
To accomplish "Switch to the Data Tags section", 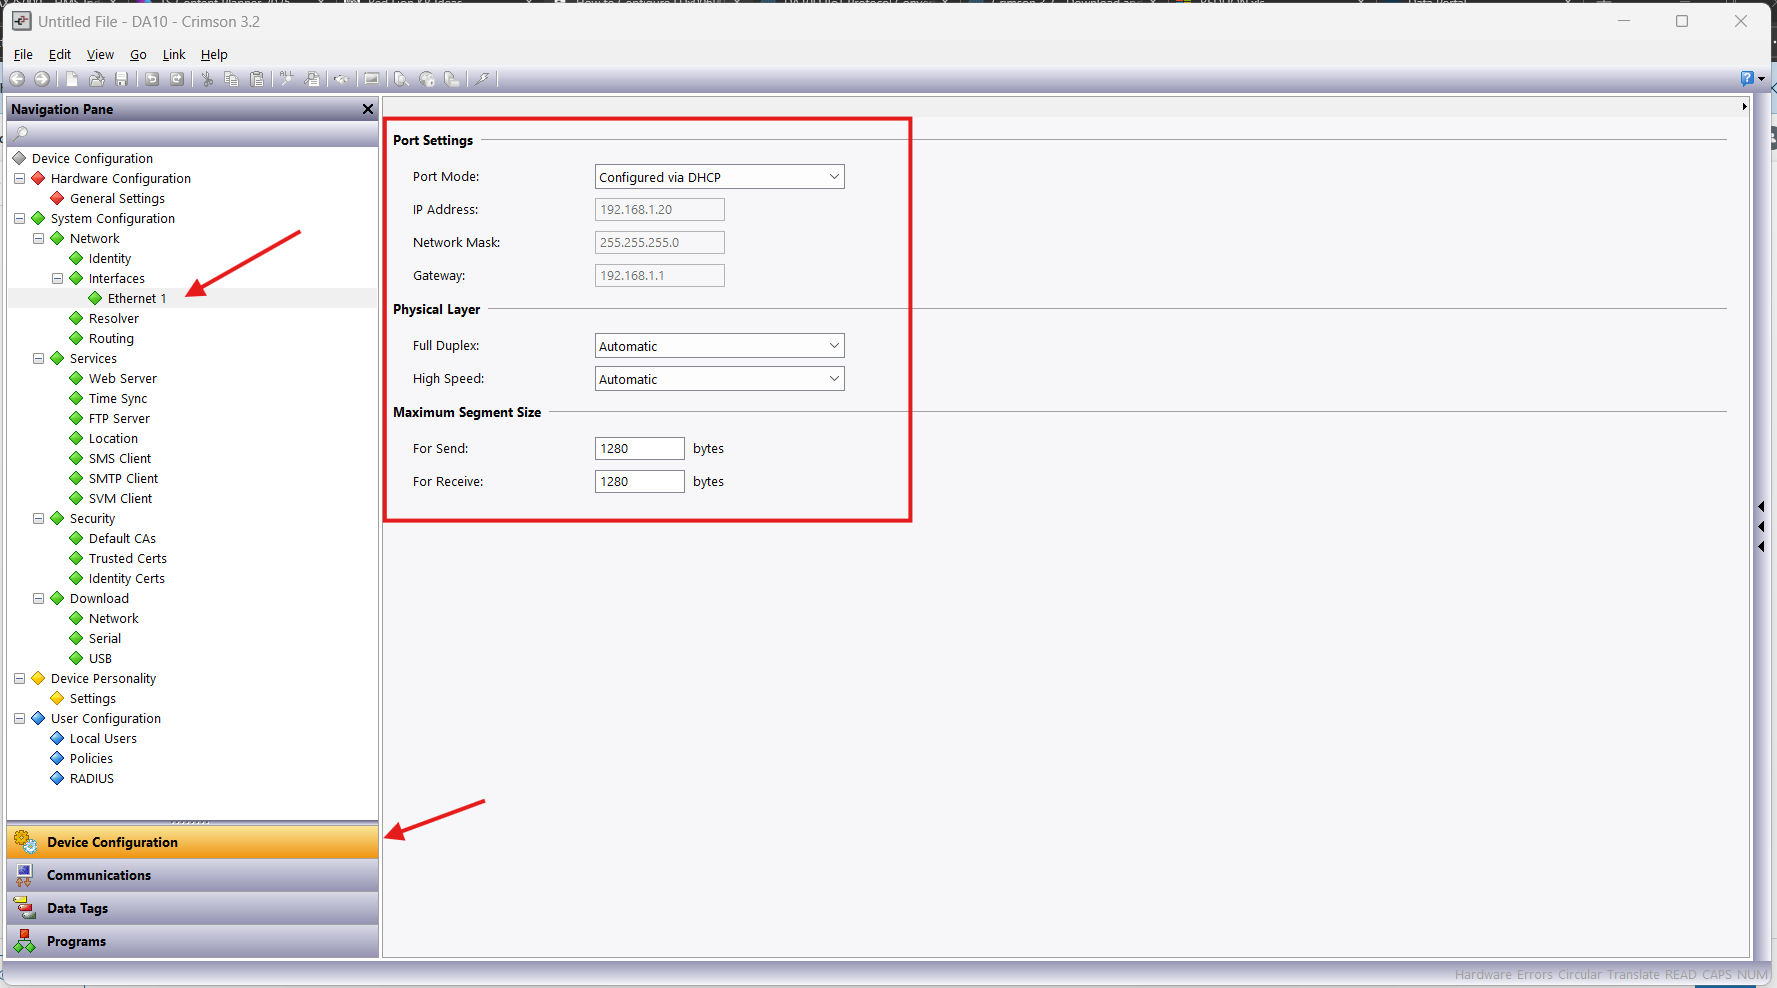I will click(x=77, y=908).
